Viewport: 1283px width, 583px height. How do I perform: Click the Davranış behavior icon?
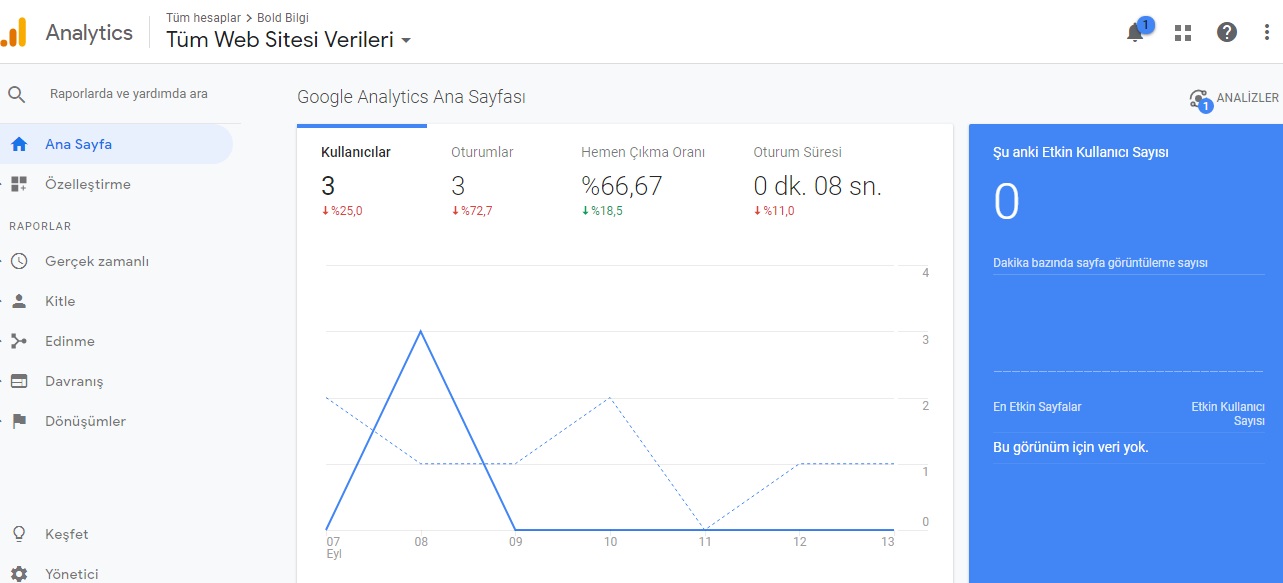[19, 381]
